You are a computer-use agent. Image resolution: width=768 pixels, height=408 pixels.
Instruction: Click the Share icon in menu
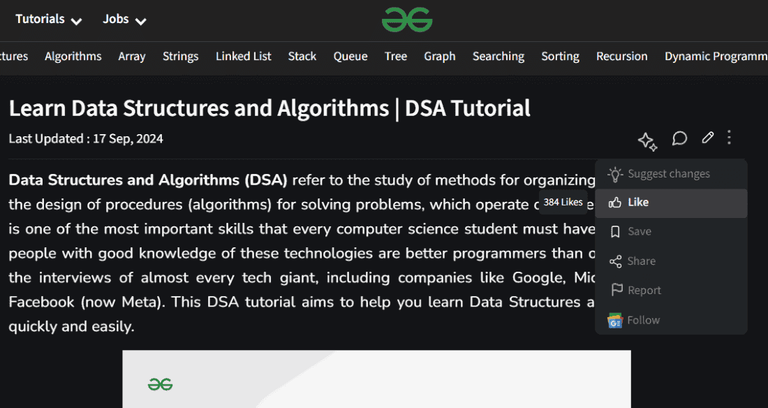[615, 261]
